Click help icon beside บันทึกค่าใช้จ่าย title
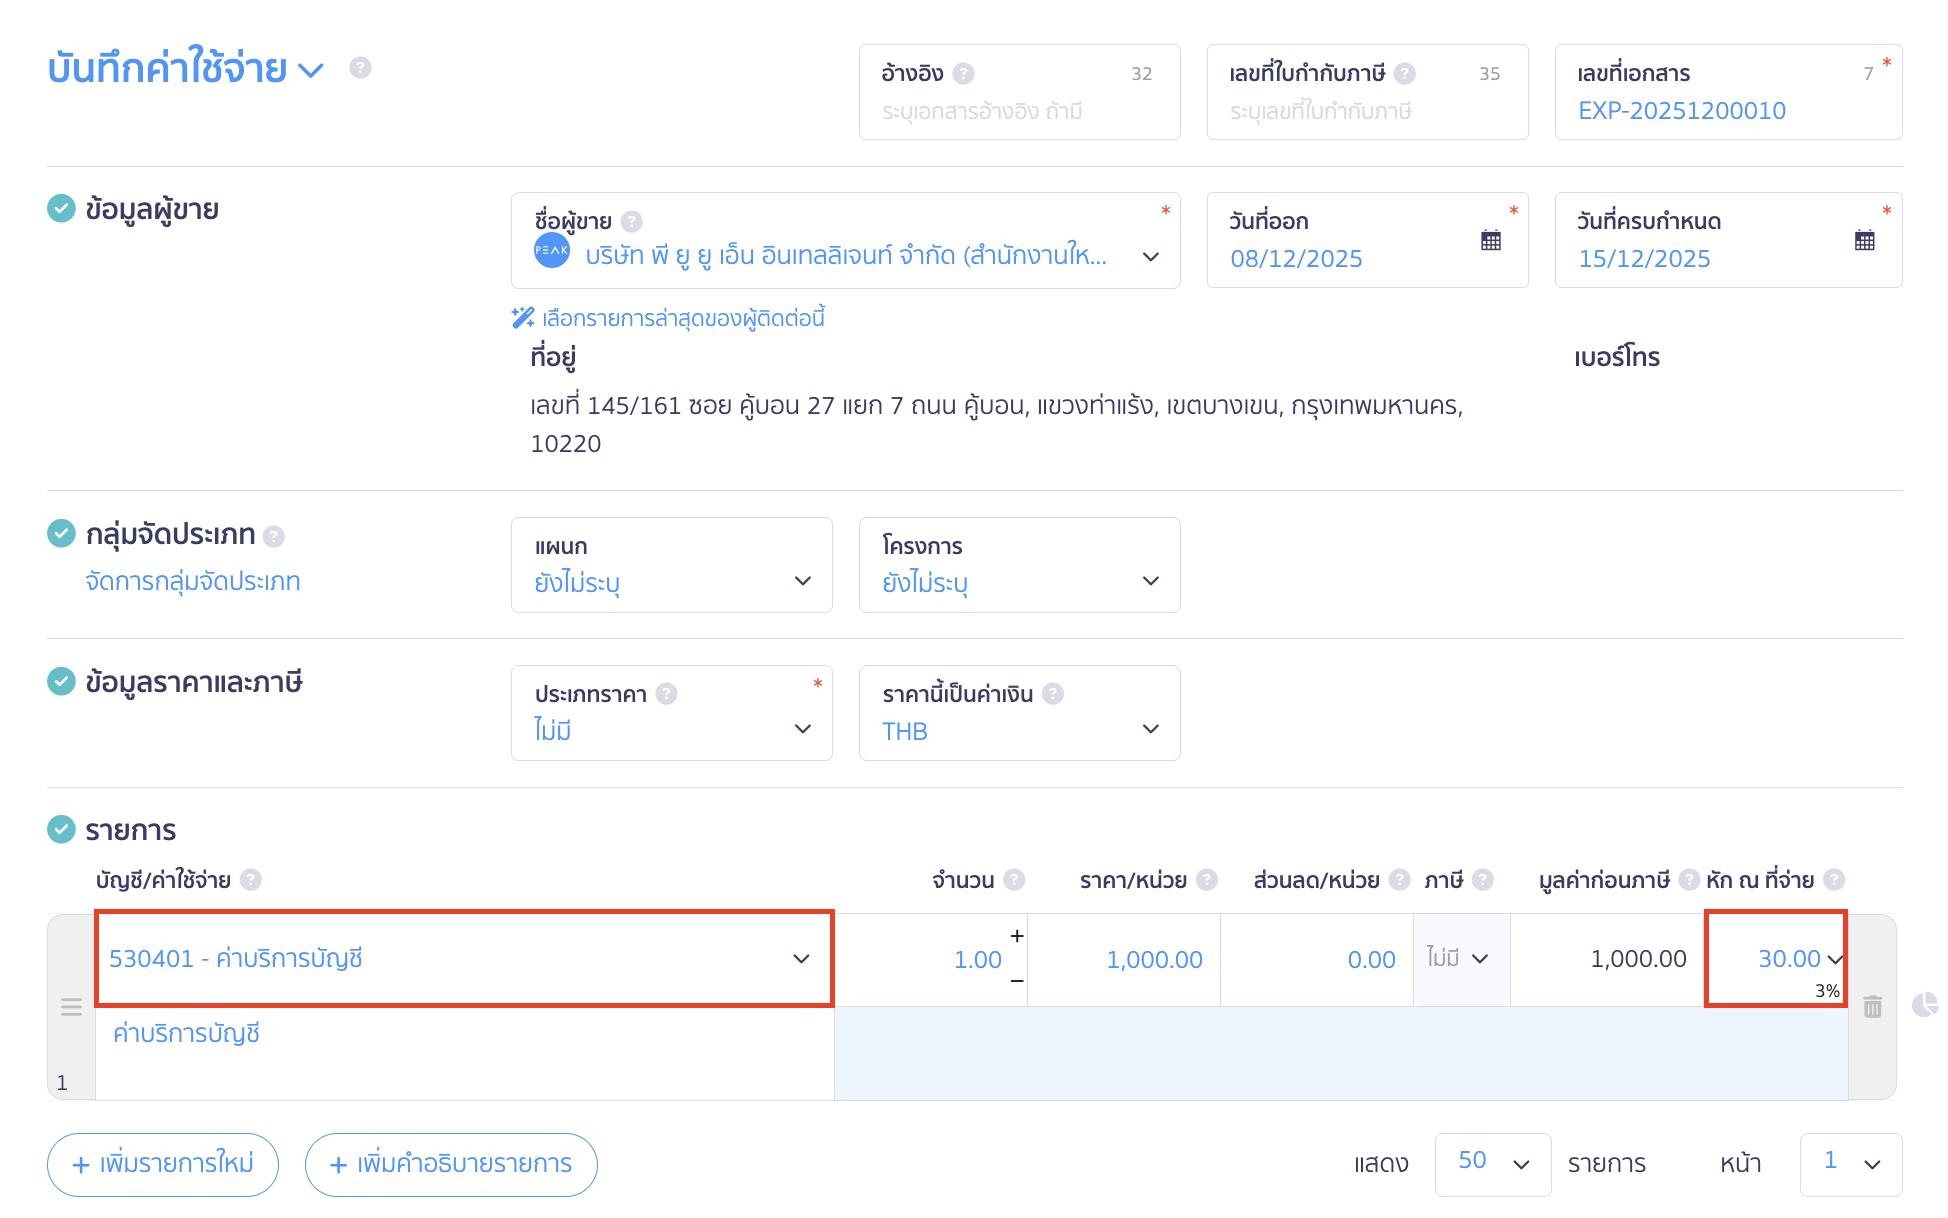This screenshot has width=1948, height=1218. point(360,68)
